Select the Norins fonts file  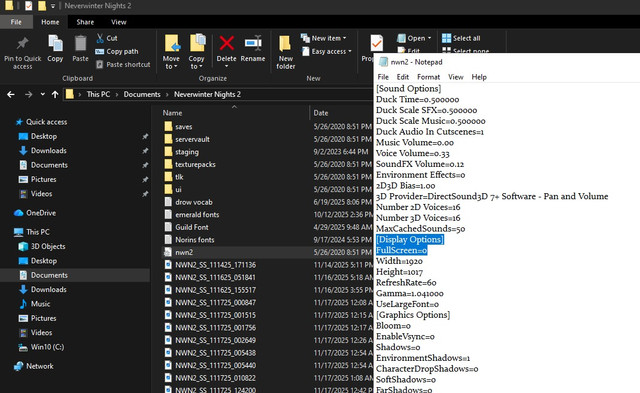(189, 240)
